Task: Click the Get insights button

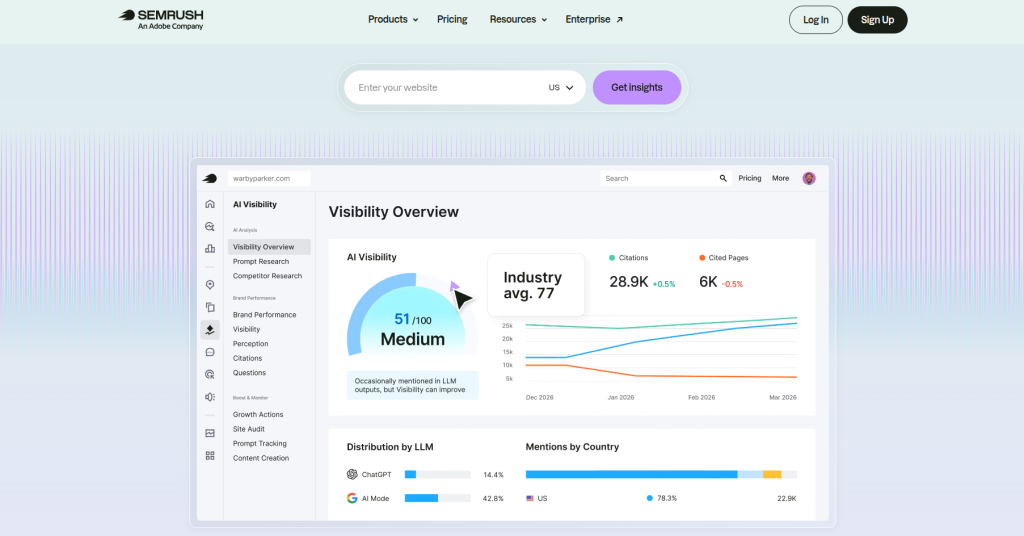Action: (637, 87)
